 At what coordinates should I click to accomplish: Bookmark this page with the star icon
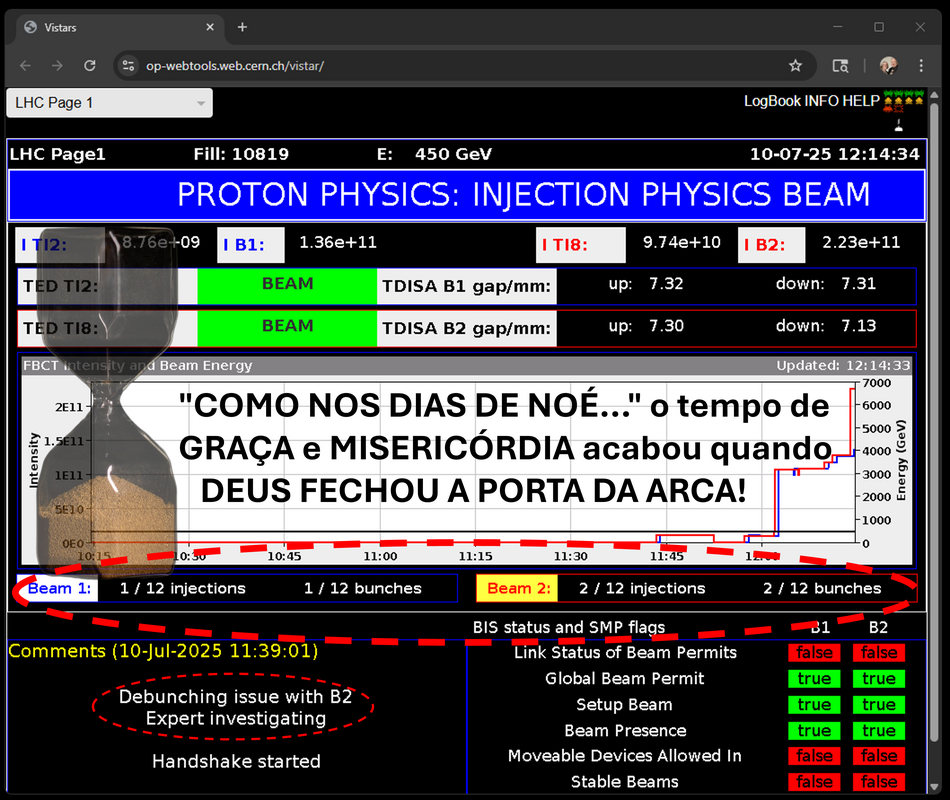click(x=795, y=66)
